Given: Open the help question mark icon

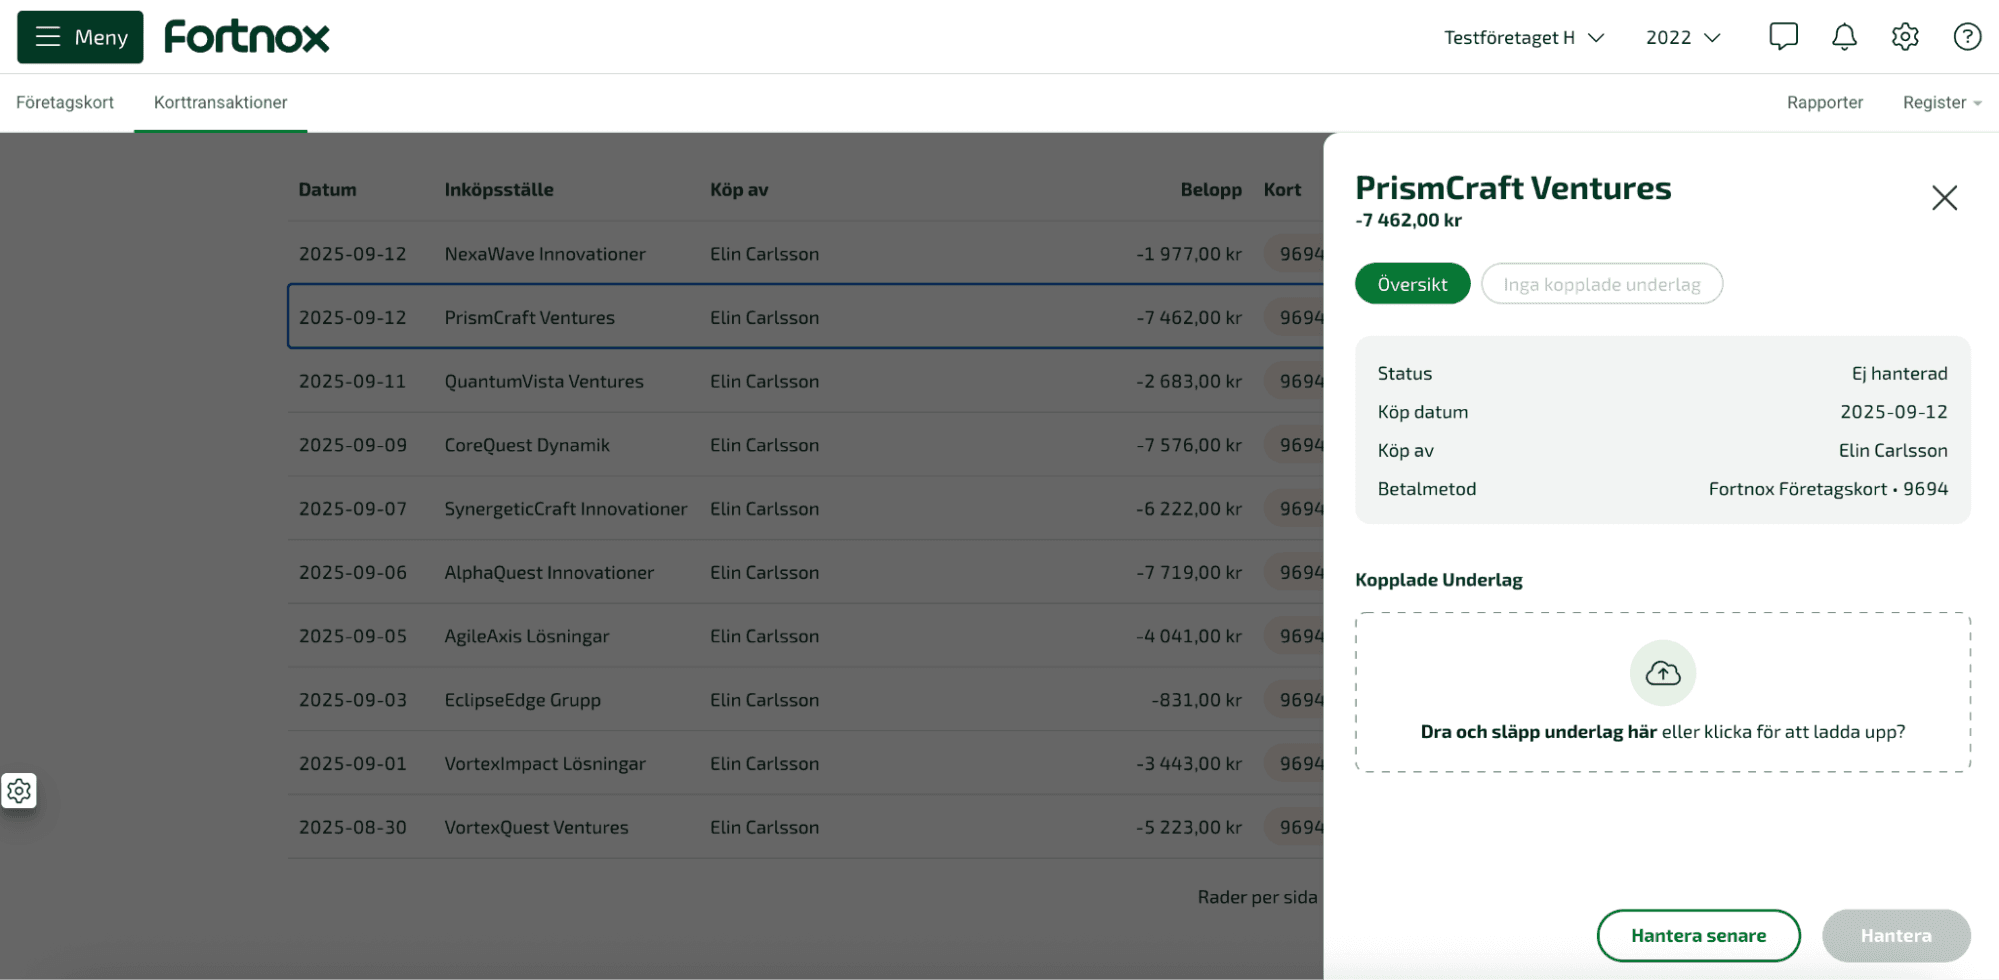Looking at the screenshot, I should pyautogui.click(x=1966, y=37).
